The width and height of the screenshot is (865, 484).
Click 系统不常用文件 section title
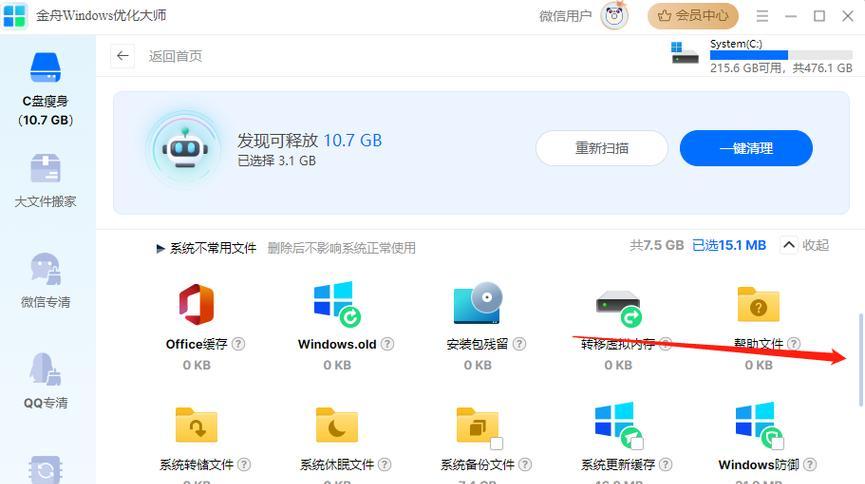[x=213, y=248]
